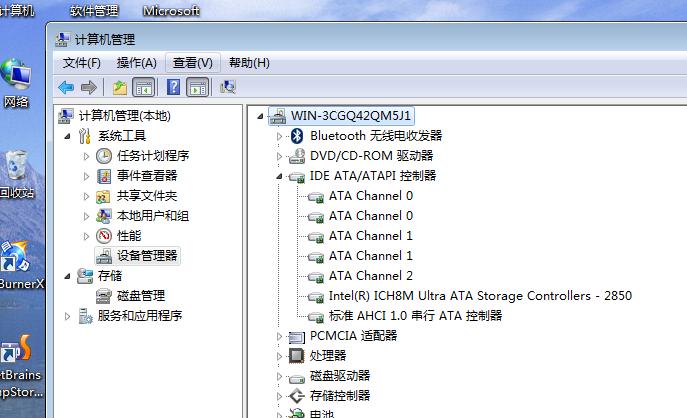Image resolution: width=687 pixels, height=418 pixels.
Task: Expand the DVD/CD-ROM 驱动器 node
Action: 280,156
